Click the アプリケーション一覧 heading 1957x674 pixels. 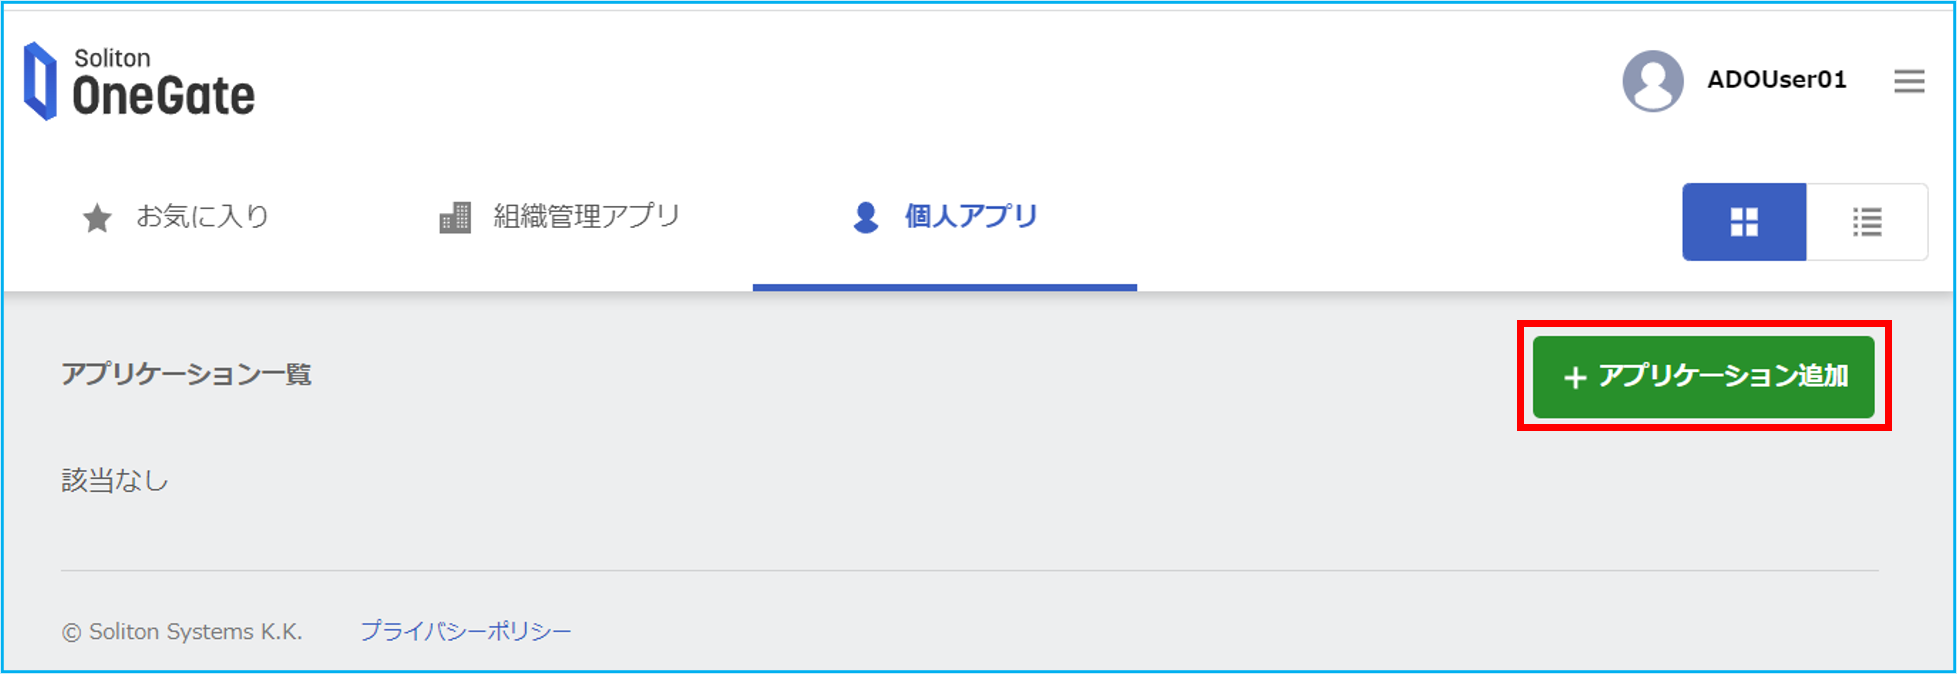tap(186, 374)
